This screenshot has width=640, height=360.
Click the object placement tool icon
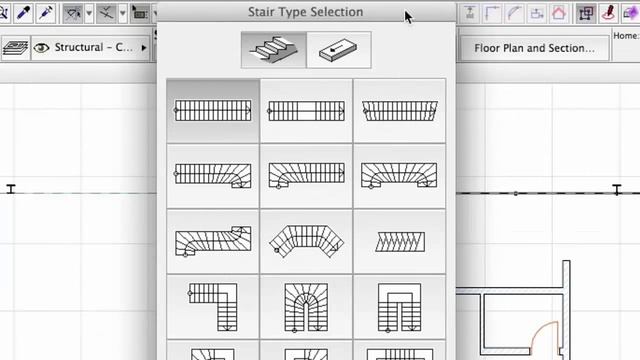coord(536,13)
